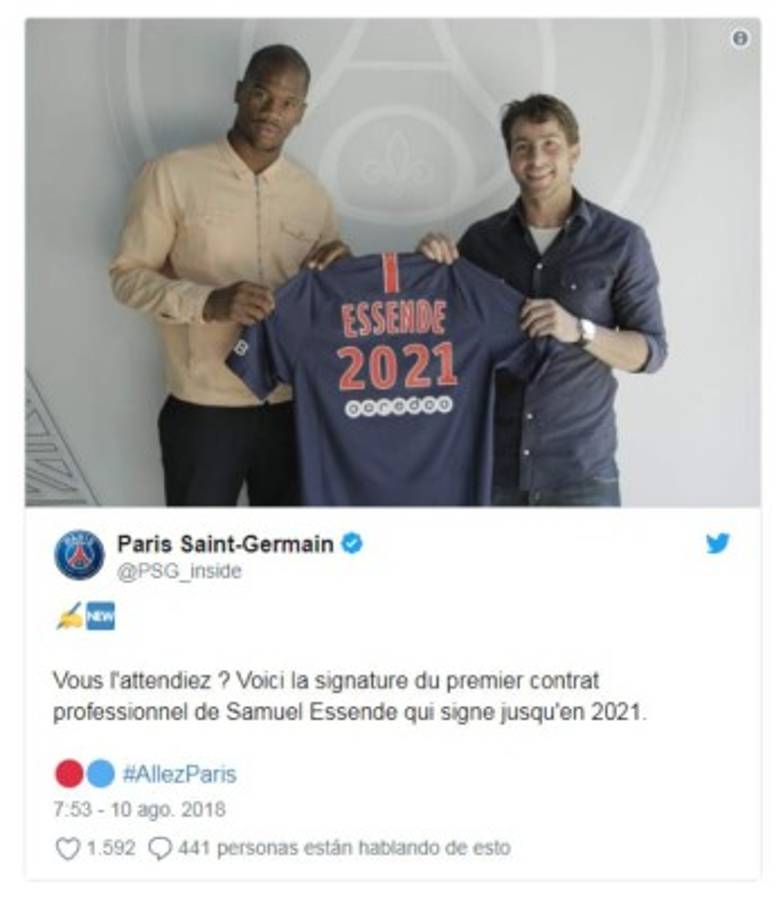Open the Essende jersey signing photo

click(x=393, y=262)
